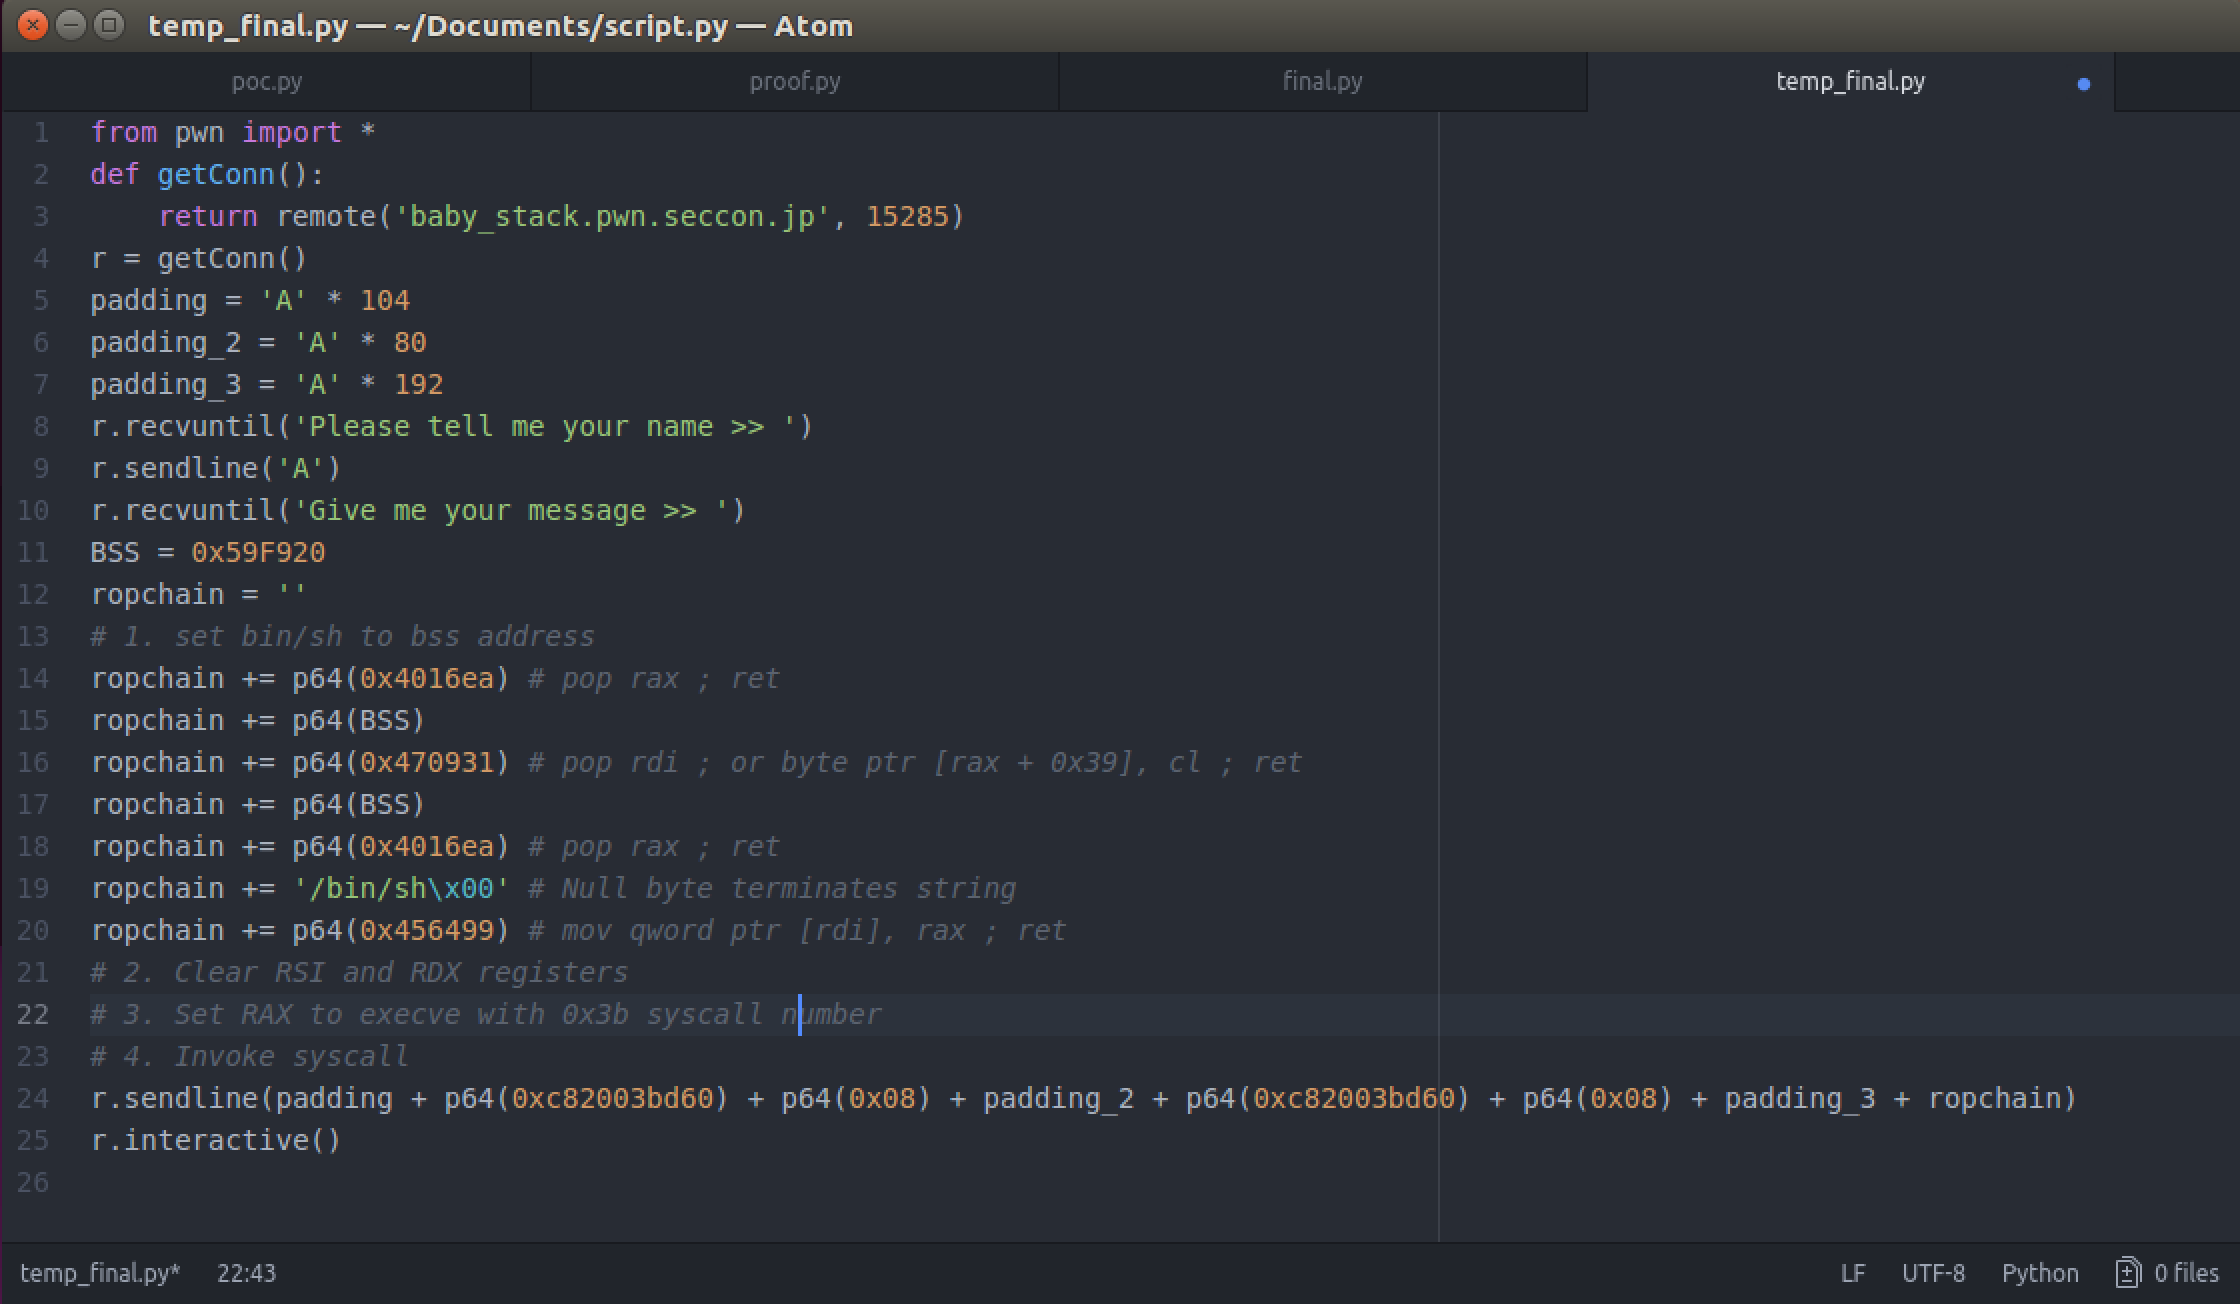The width and height of the screenshot is (2240, 1304).
Task: Click cursor position 22:43 indicator
Action: click(x=246, y=1273)
